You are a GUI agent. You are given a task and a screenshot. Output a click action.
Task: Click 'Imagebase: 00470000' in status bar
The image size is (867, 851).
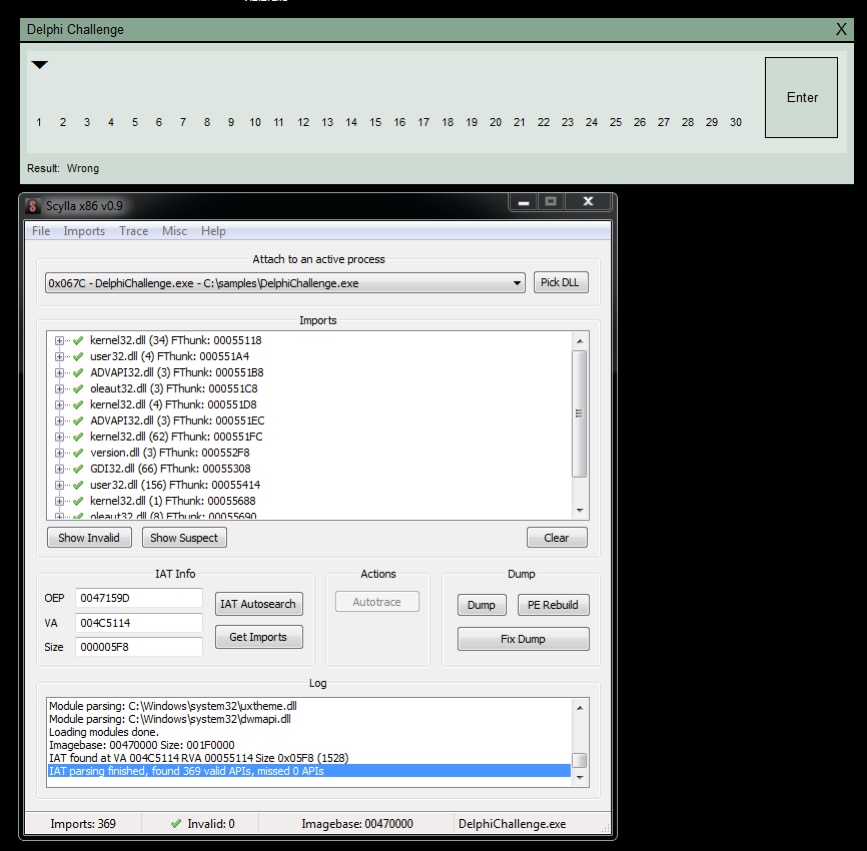pyautogui.click(x=357, y=824)
